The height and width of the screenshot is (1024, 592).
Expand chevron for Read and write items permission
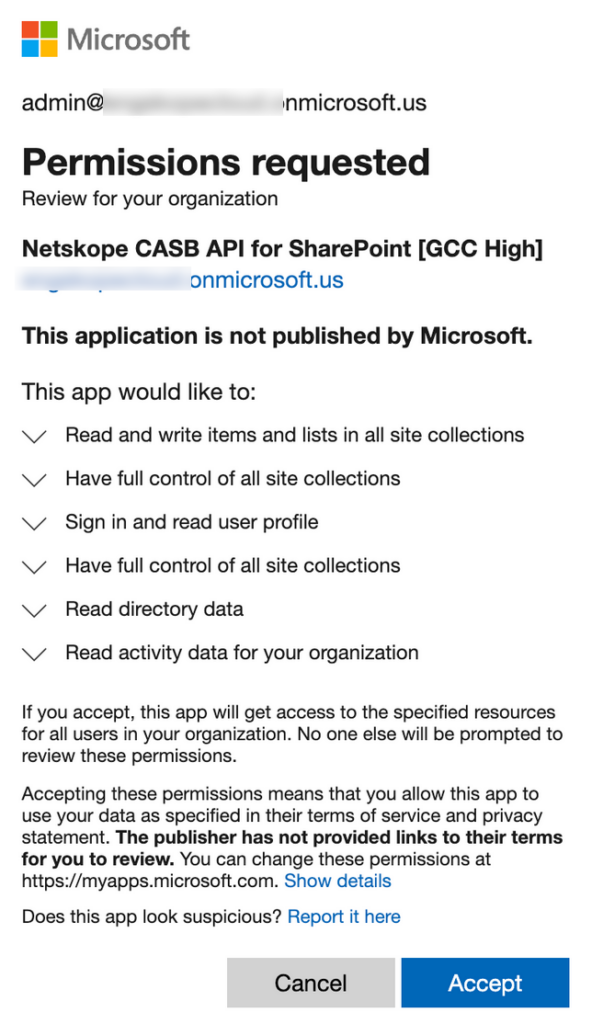coord(34,436)
